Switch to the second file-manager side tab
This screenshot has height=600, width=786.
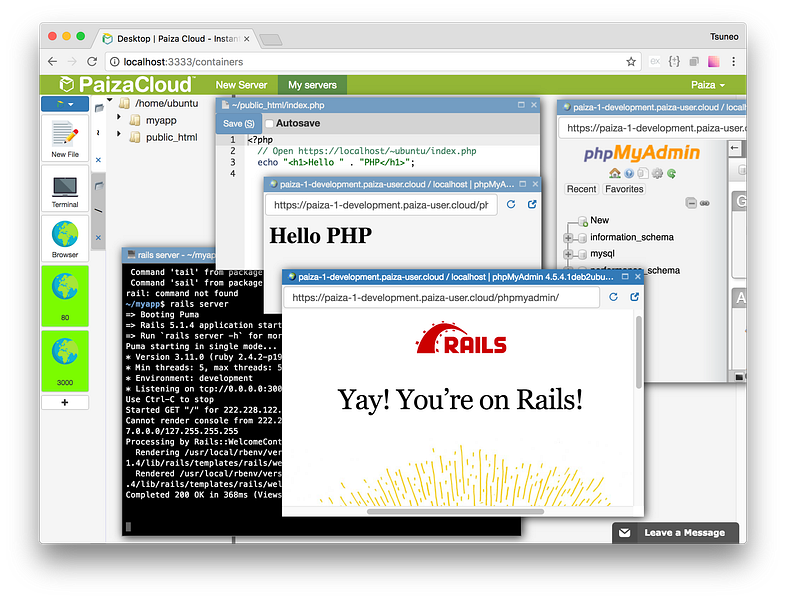tap(99, 186)
